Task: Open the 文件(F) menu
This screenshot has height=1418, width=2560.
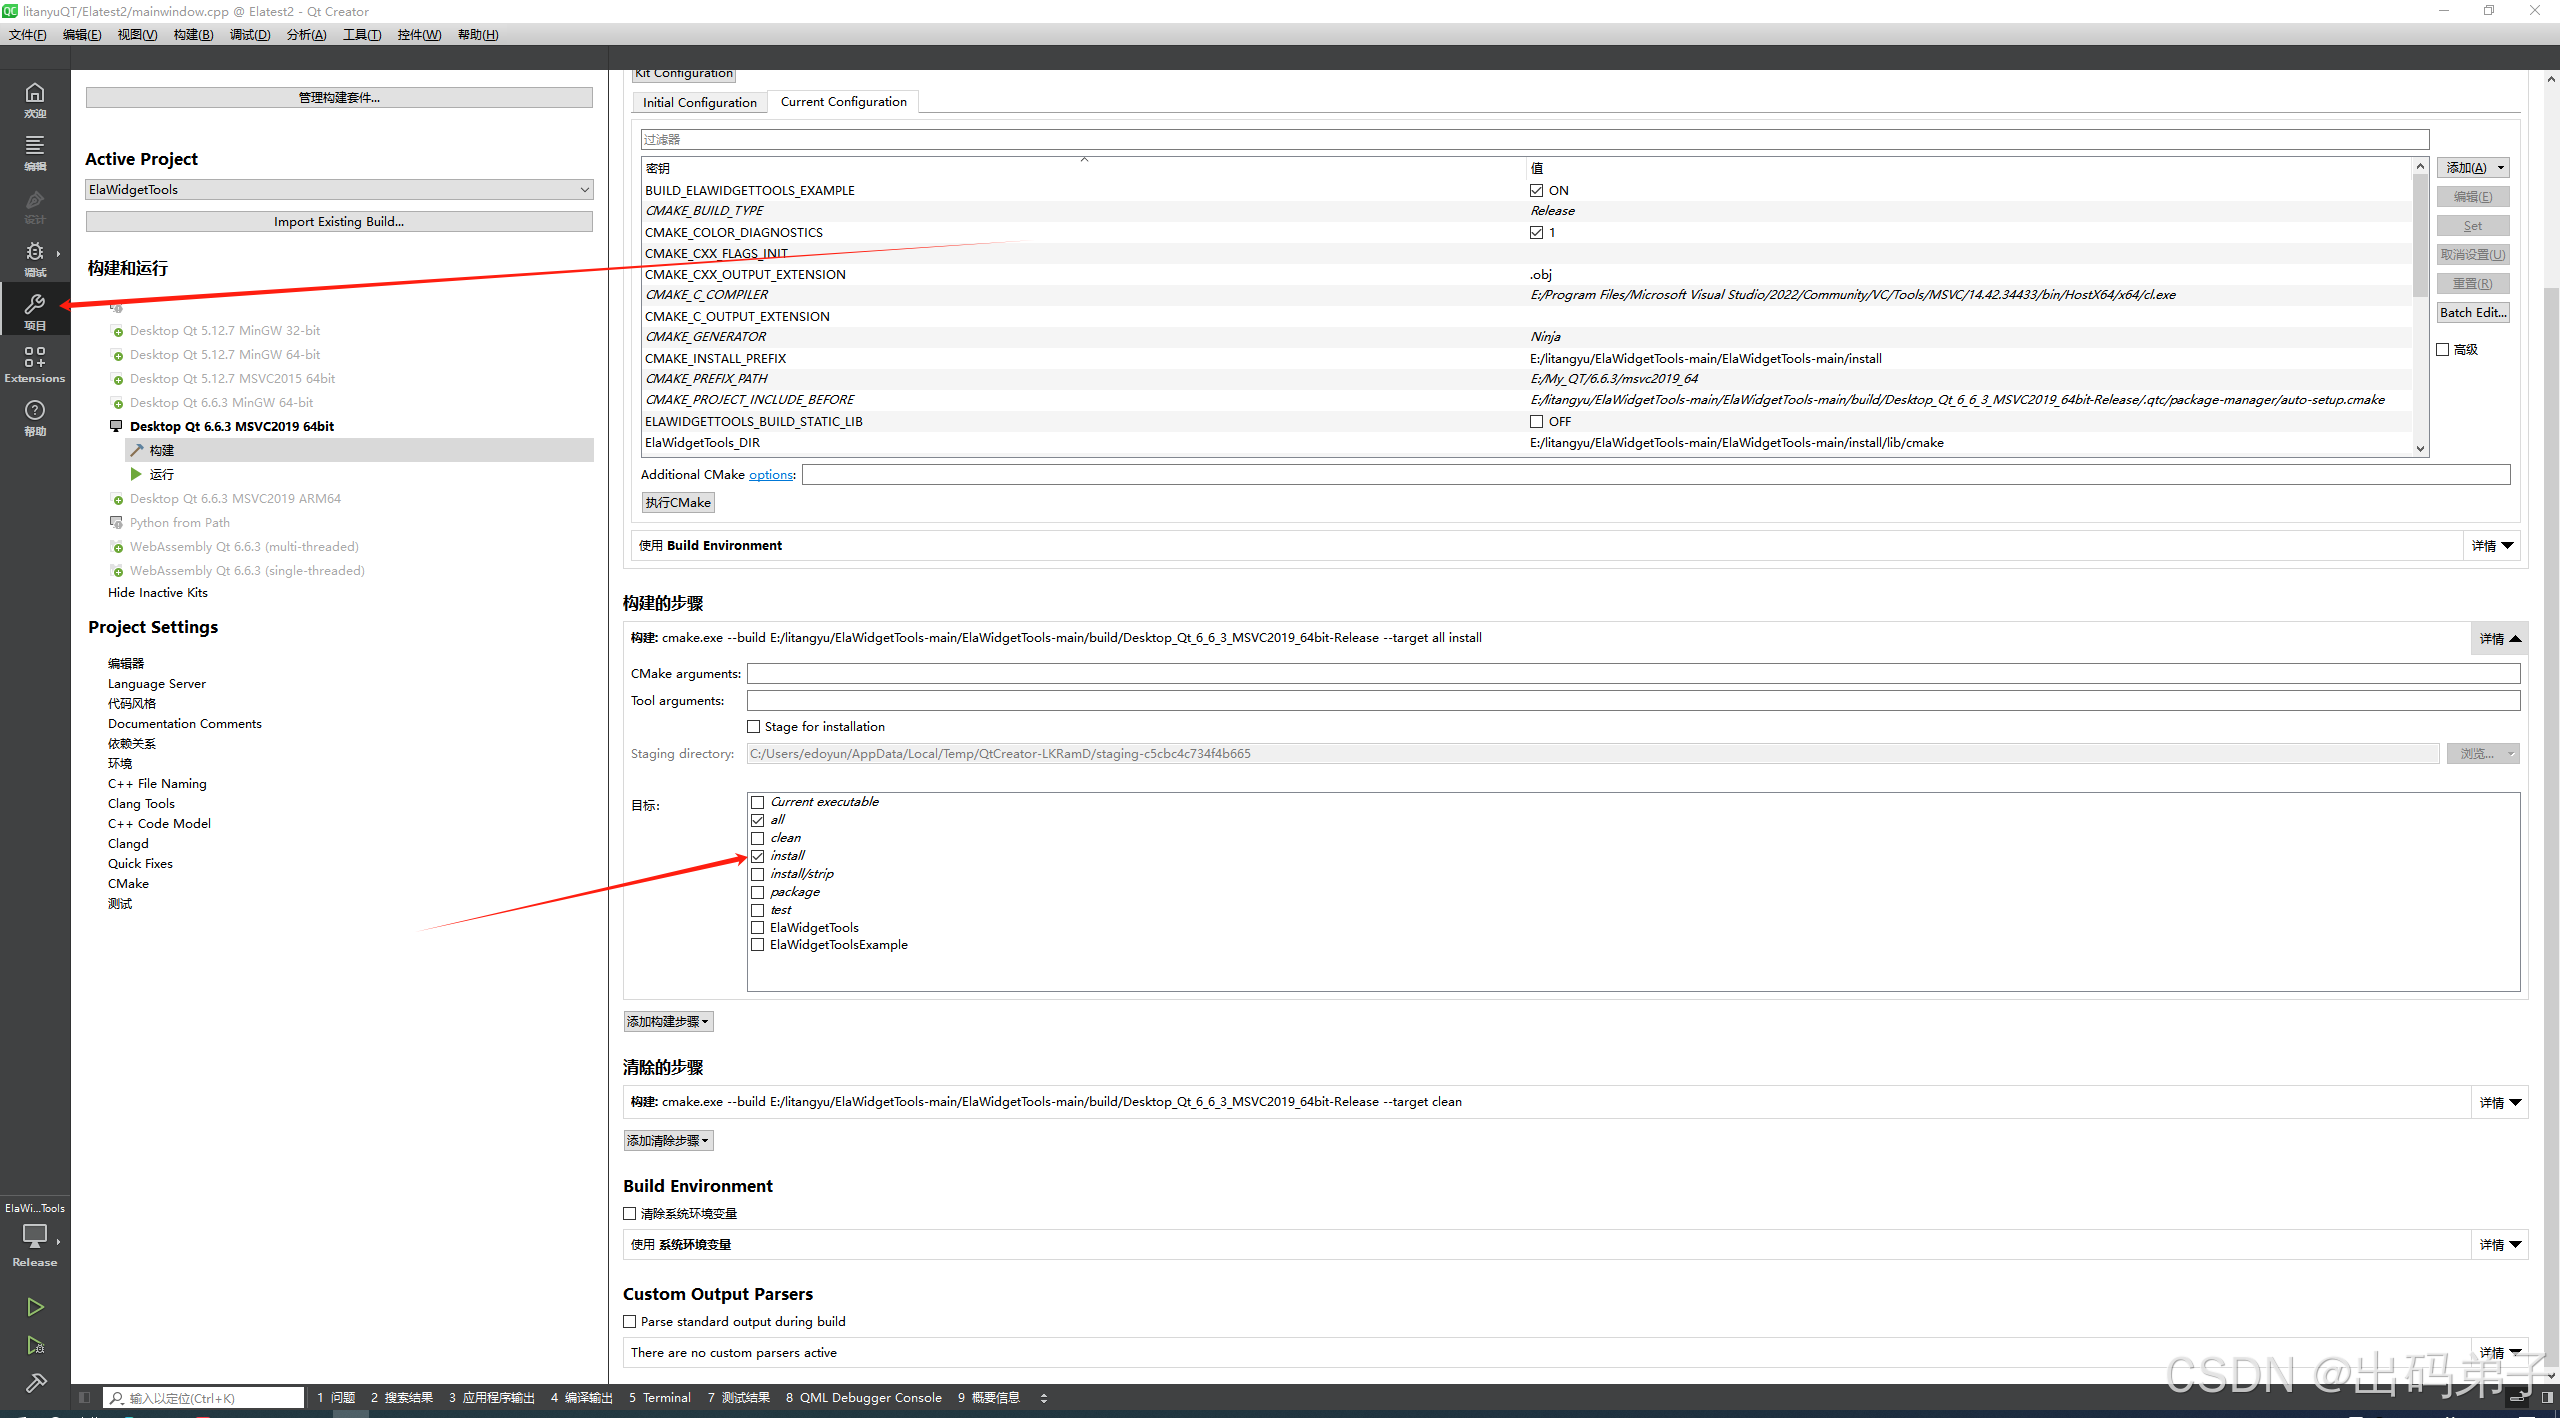Action: (28, 35)
